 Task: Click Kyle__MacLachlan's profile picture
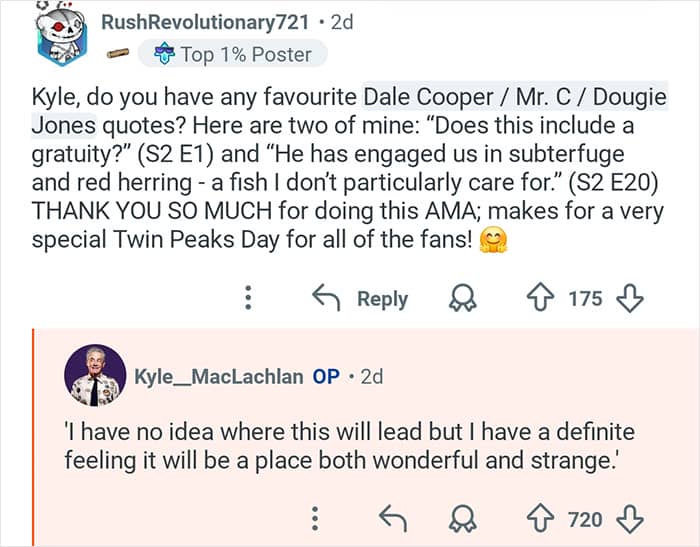[95, 375]
